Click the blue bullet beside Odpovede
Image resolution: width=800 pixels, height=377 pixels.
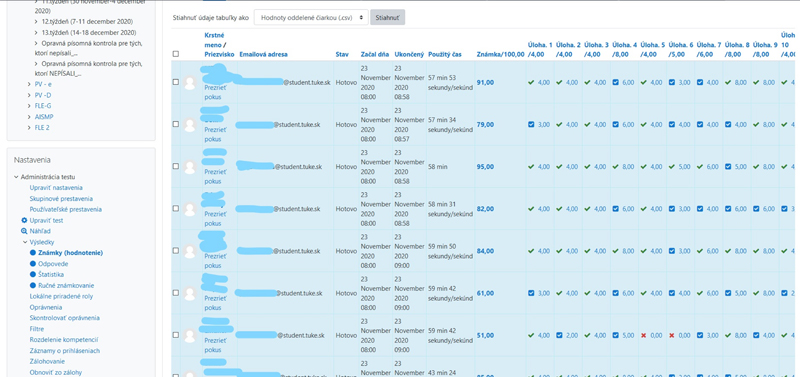pos(33,264)
